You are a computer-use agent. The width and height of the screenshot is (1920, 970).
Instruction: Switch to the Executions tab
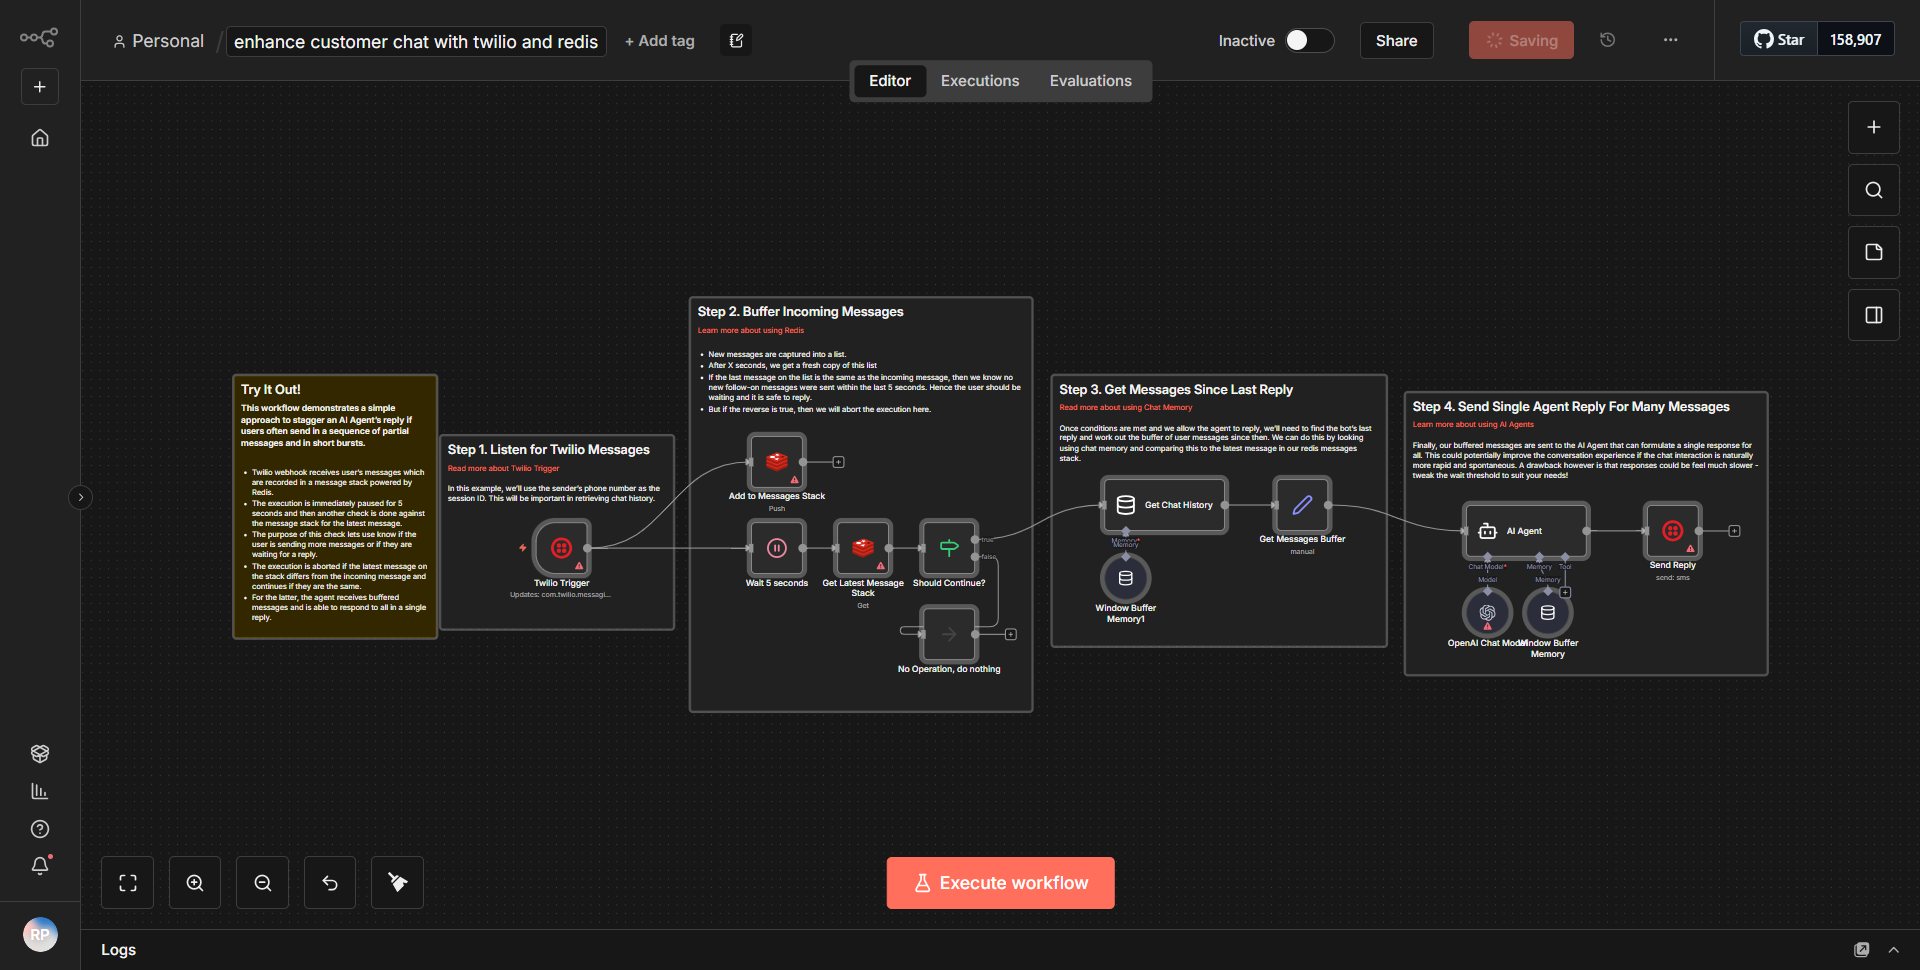coord(979,80)
